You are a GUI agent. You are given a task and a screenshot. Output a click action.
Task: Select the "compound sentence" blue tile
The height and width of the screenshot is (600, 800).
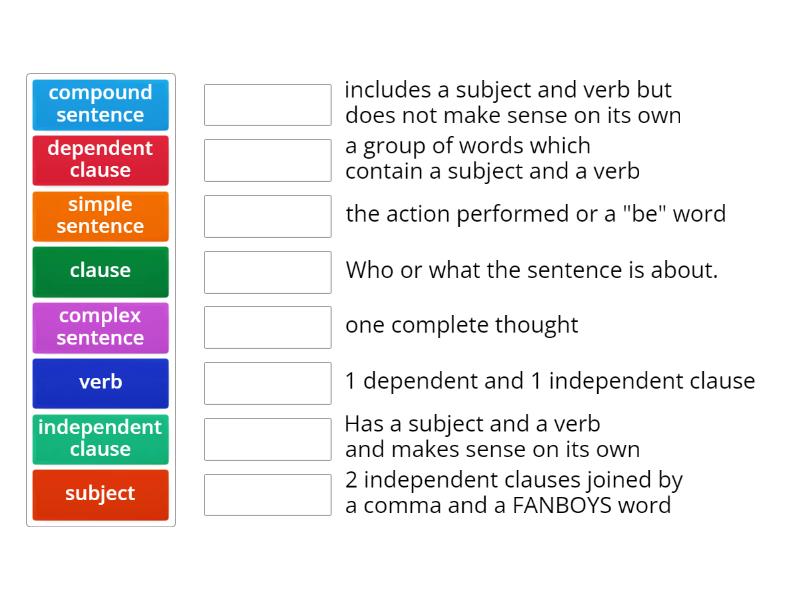[x=100, y=104]
